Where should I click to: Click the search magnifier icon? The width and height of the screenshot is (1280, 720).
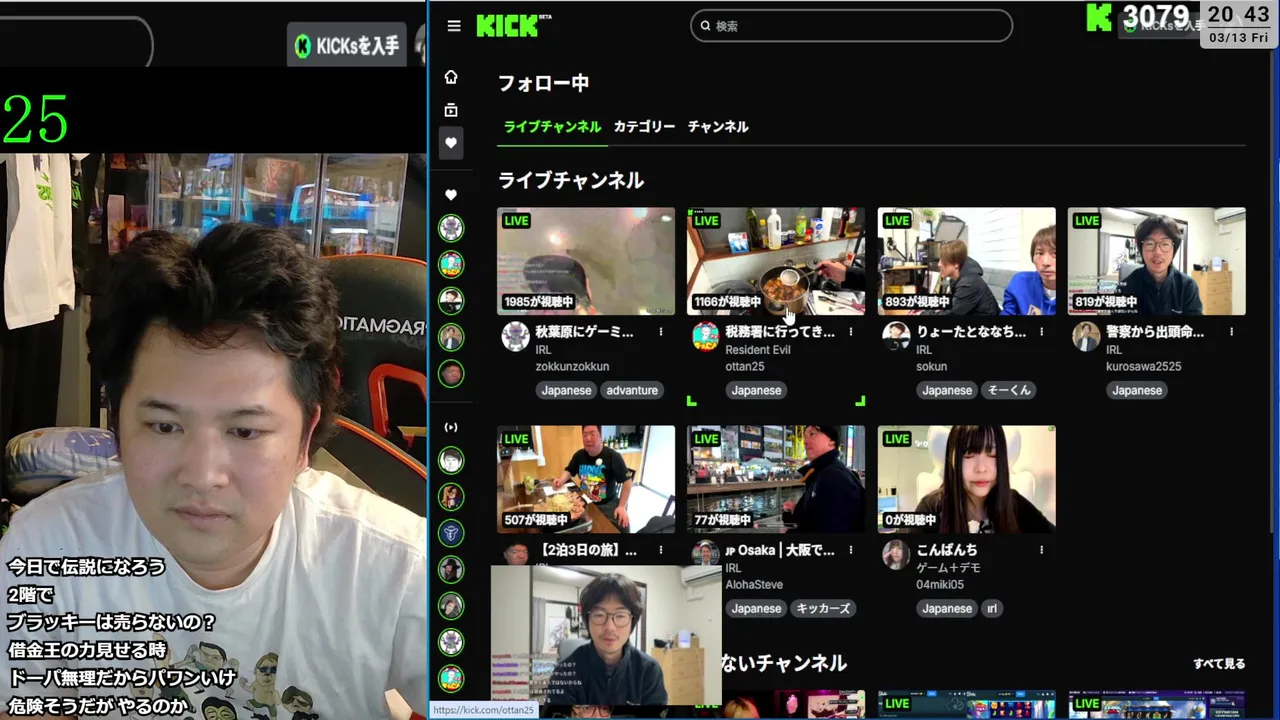(705, 26)
